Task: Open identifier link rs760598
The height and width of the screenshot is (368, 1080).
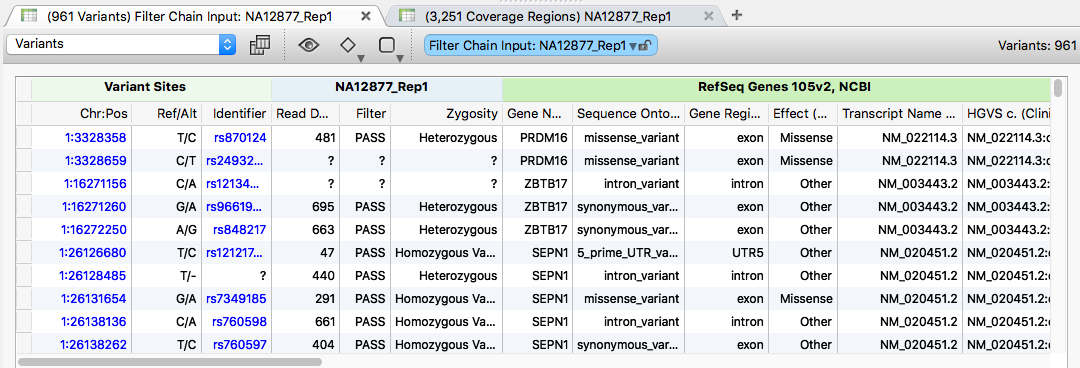Action: click(240, 322)
